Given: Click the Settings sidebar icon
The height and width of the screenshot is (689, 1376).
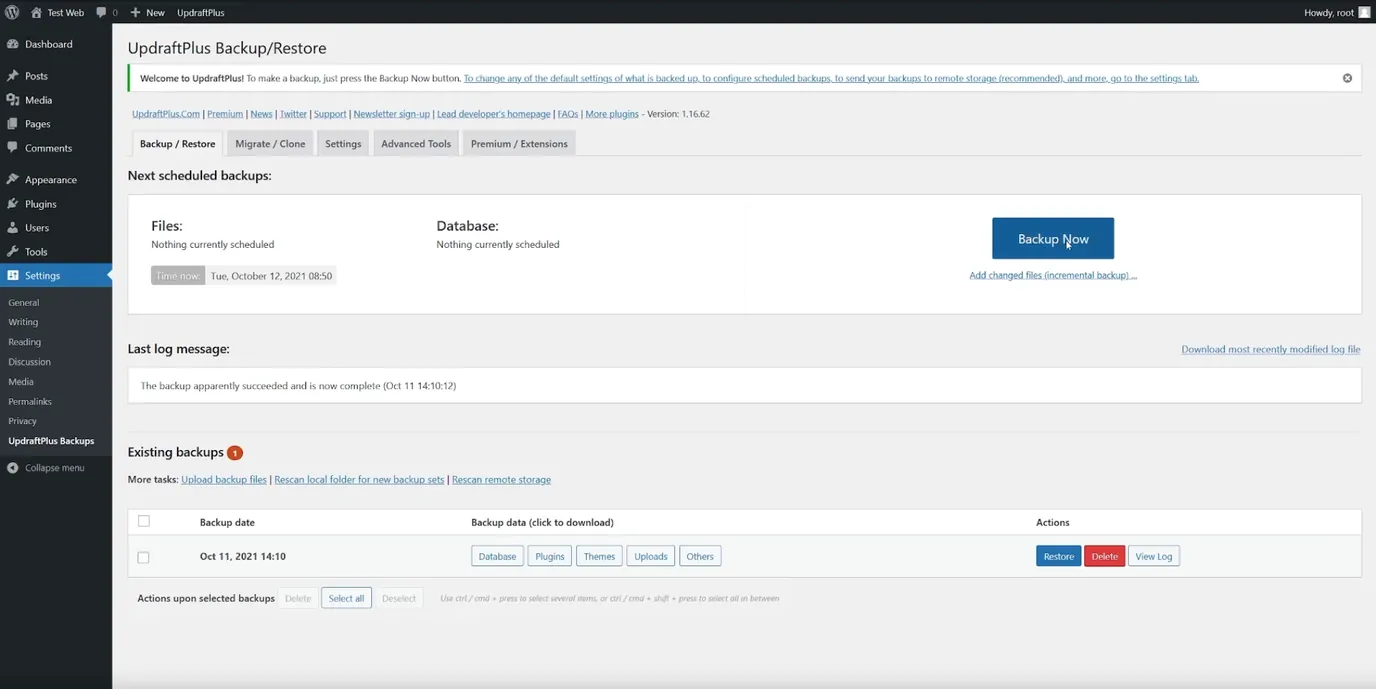Looking at the screenshot, I should coord(12,275).
